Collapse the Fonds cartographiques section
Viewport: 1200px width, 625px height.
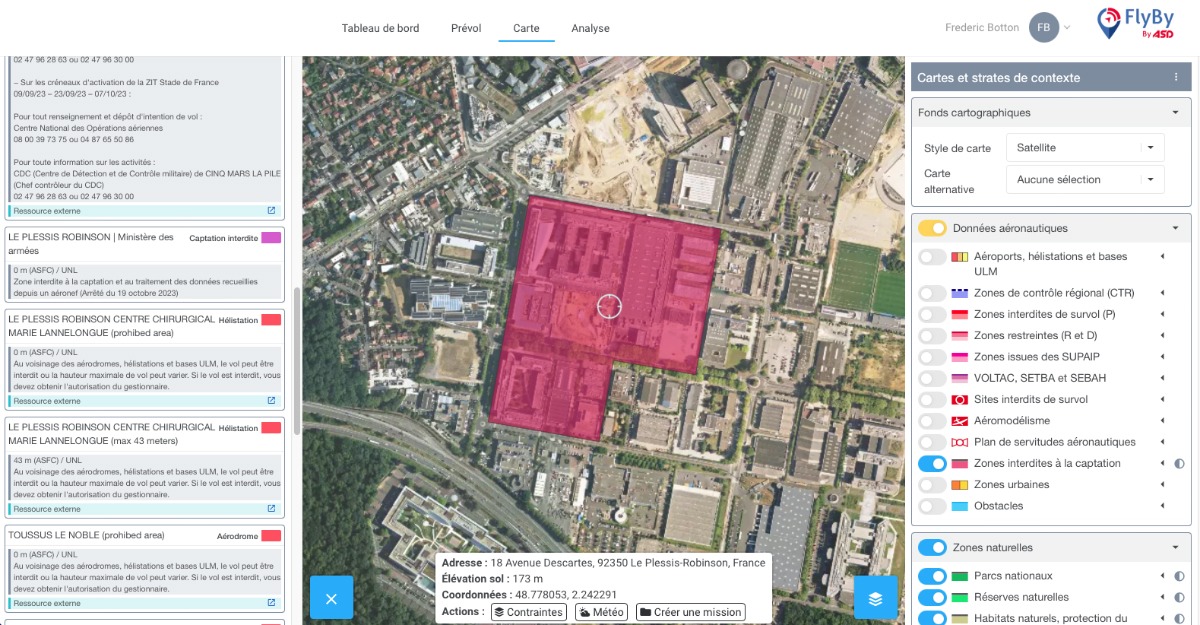(1176, 113)
